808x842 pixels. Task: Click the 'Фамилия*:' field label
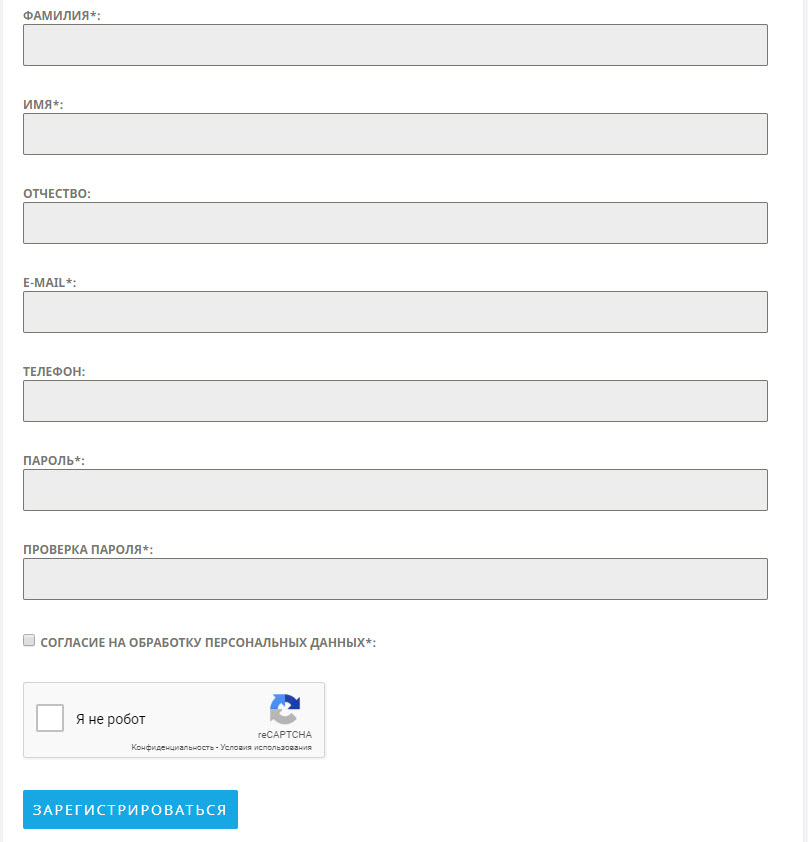click(x=62, y=16)
